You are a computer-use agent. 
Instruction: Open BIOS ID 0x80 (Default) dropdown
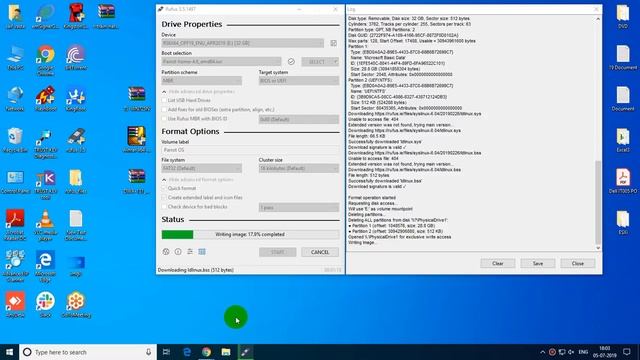point(299,119)
